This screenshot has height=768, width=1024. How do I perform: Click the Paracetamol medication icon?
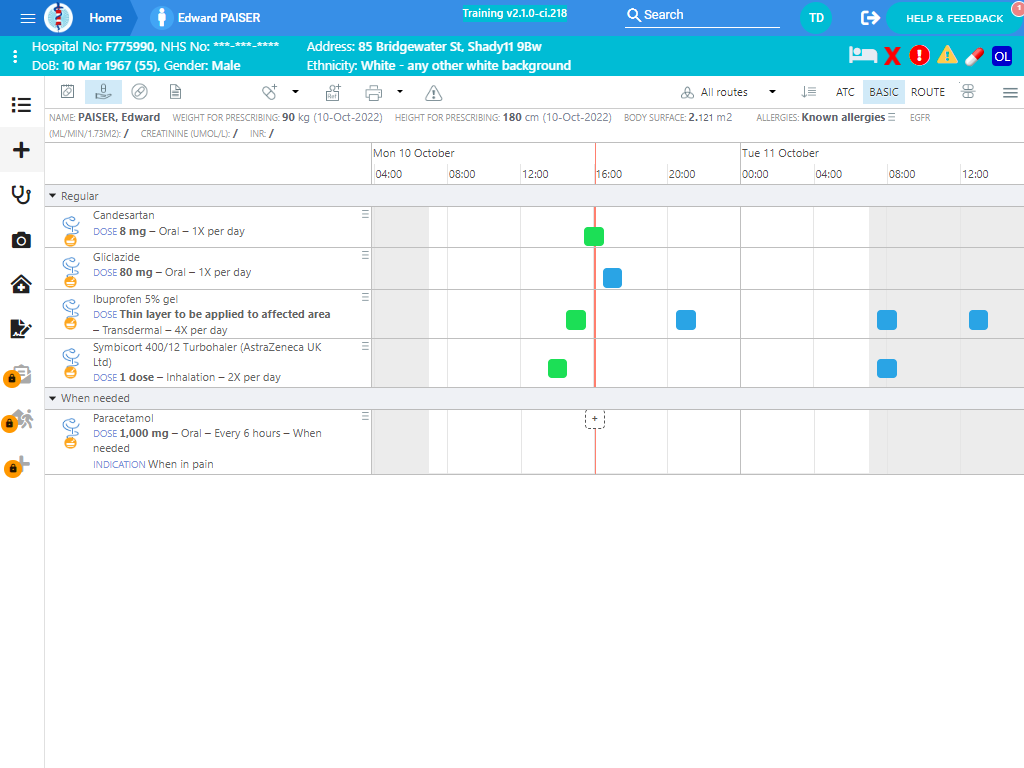click(71, 434)
